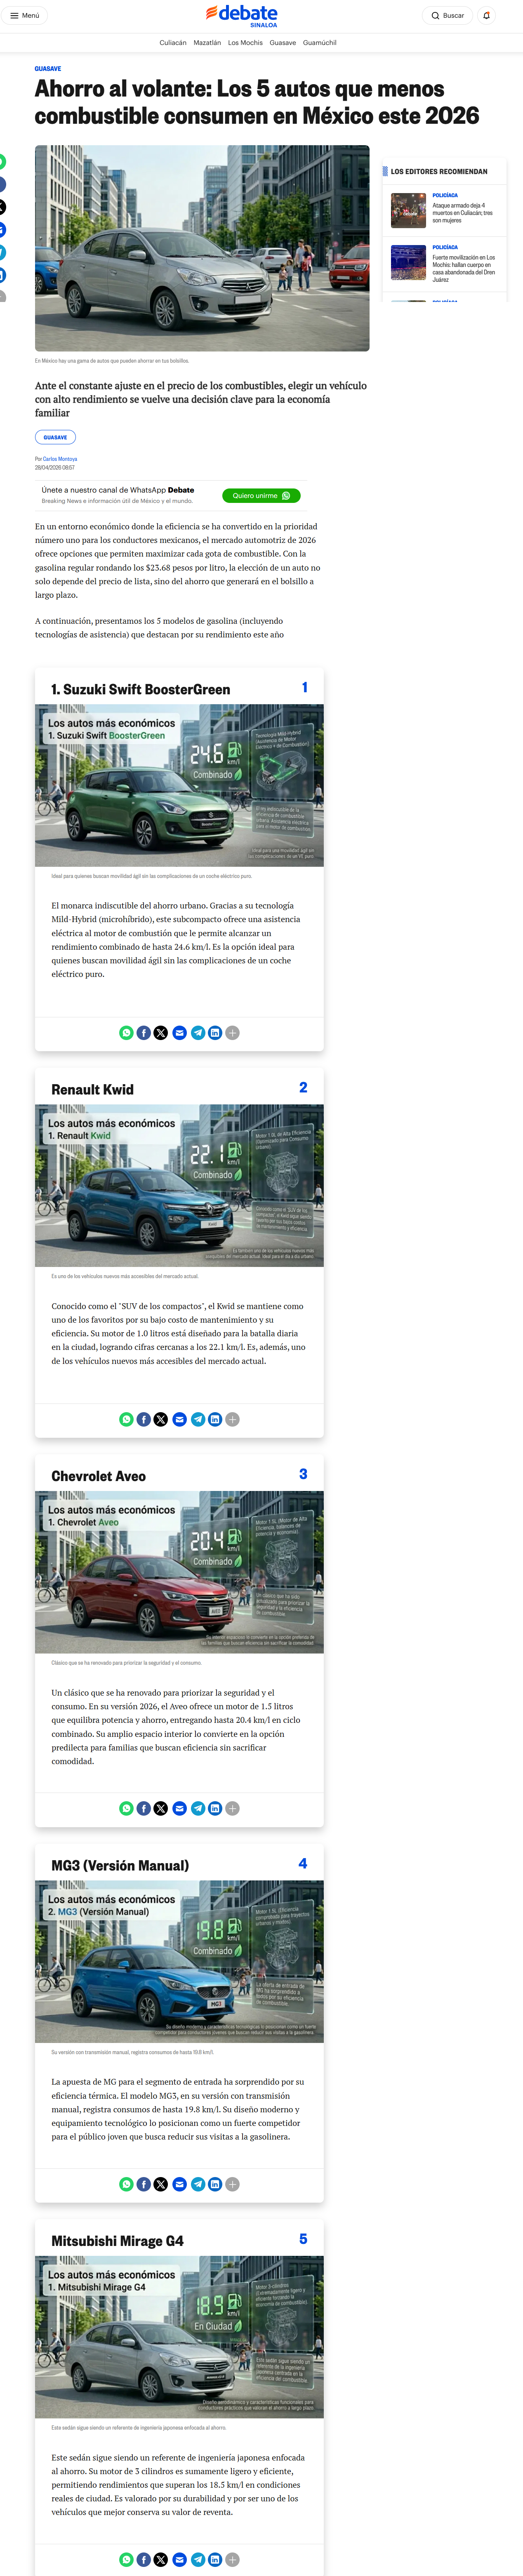This screenshot has width=523, height=2576.
Task: Share Mitsubishi Mirage card on Telegram
Action: coord(198,2560)
